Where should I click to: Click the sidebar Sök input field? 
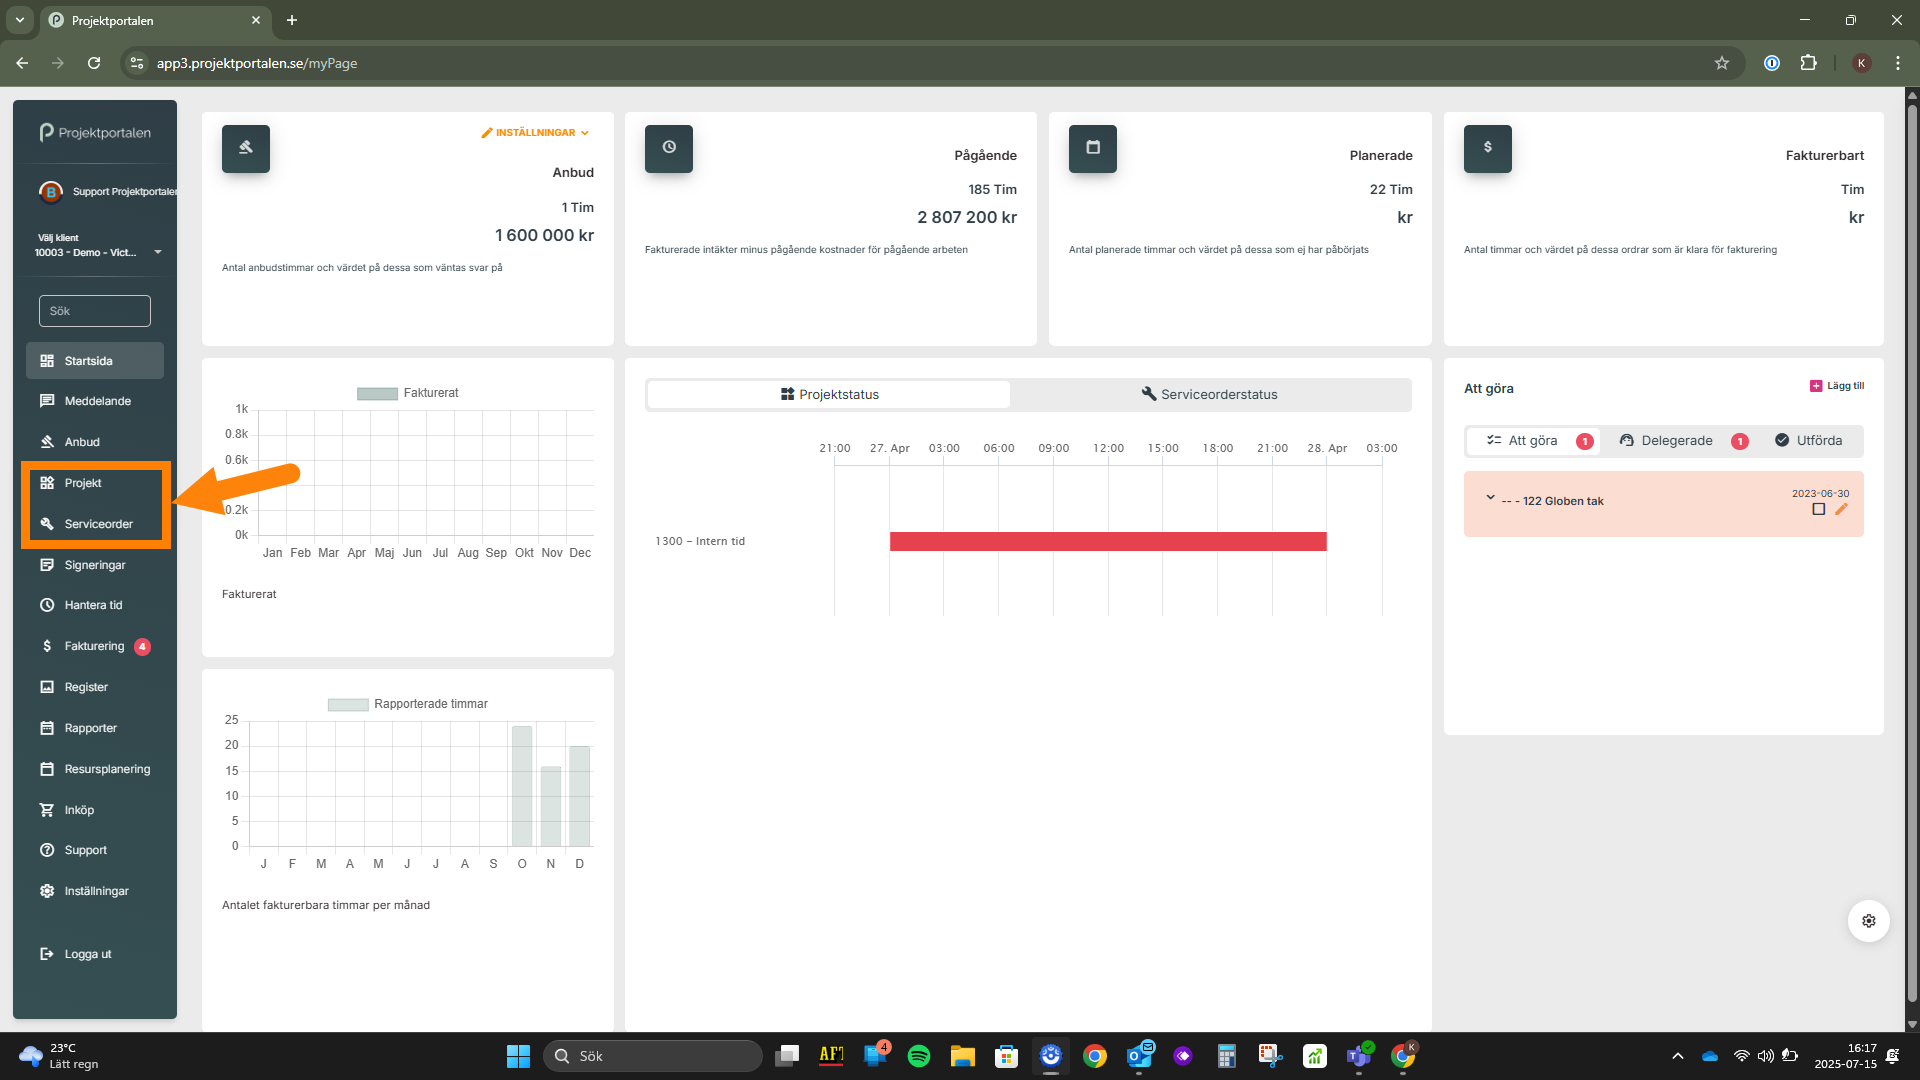click(95, 311)
